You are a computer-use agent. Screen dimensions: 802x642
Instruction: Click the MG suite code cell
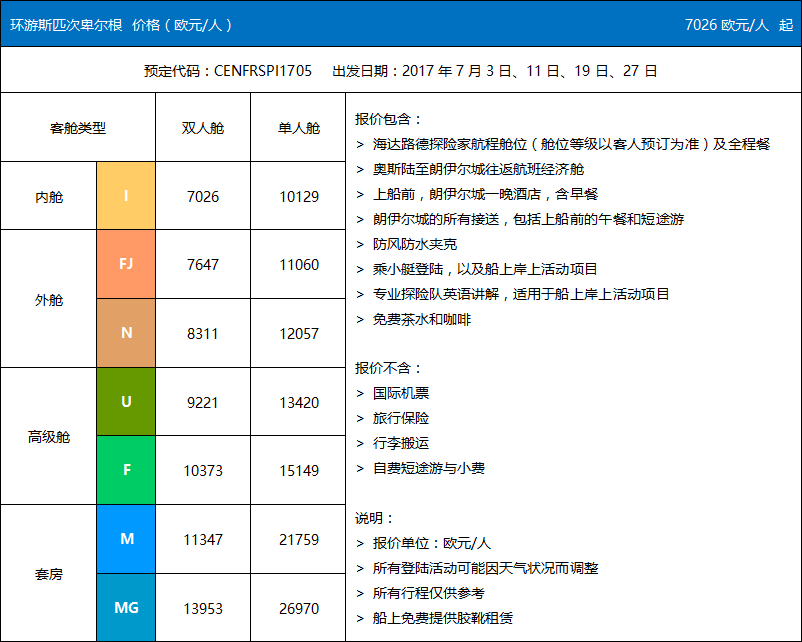pos(126,607)
